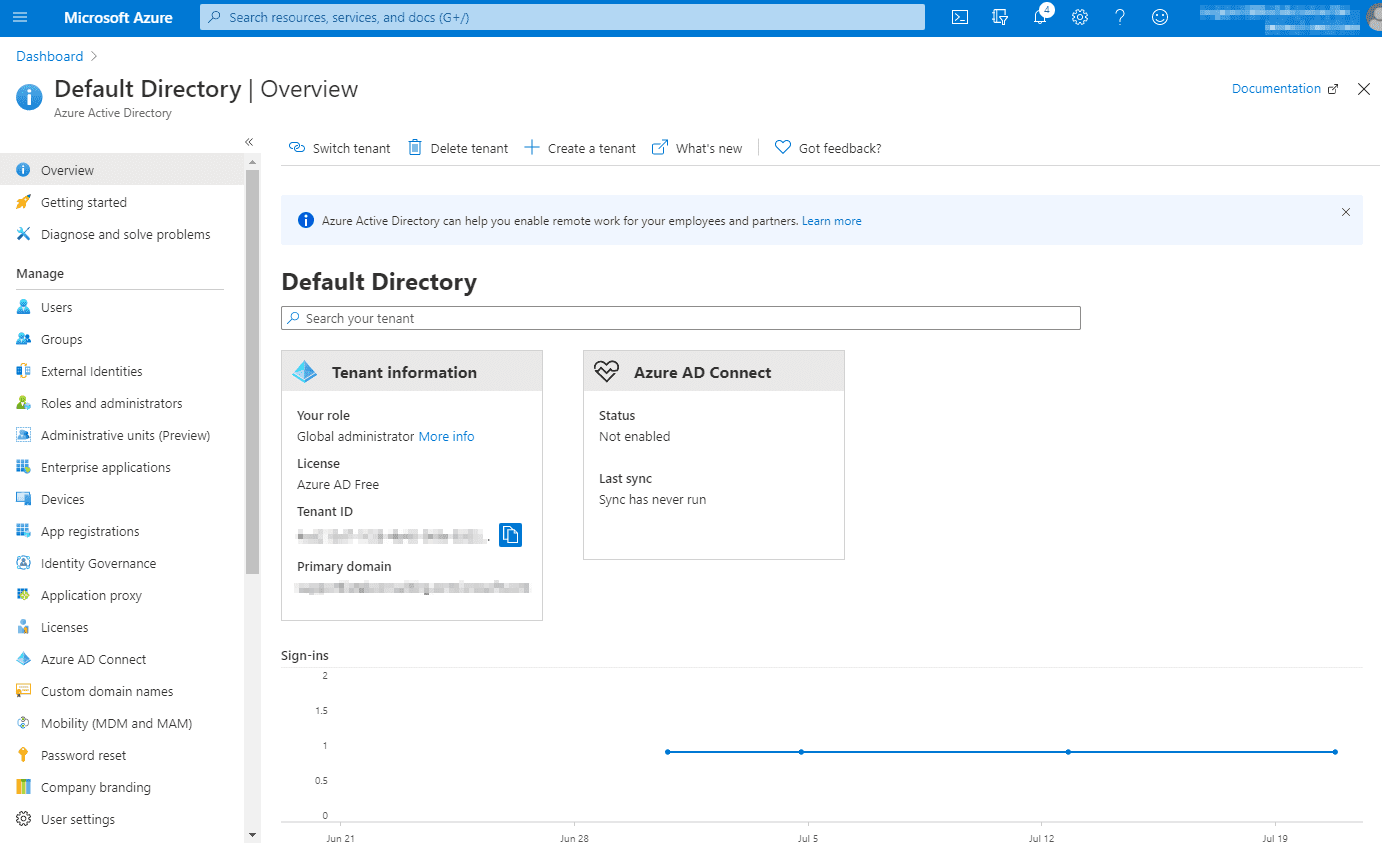Open More info link for your role
The image size is (1382, 843).
click(x=446, y=437)
